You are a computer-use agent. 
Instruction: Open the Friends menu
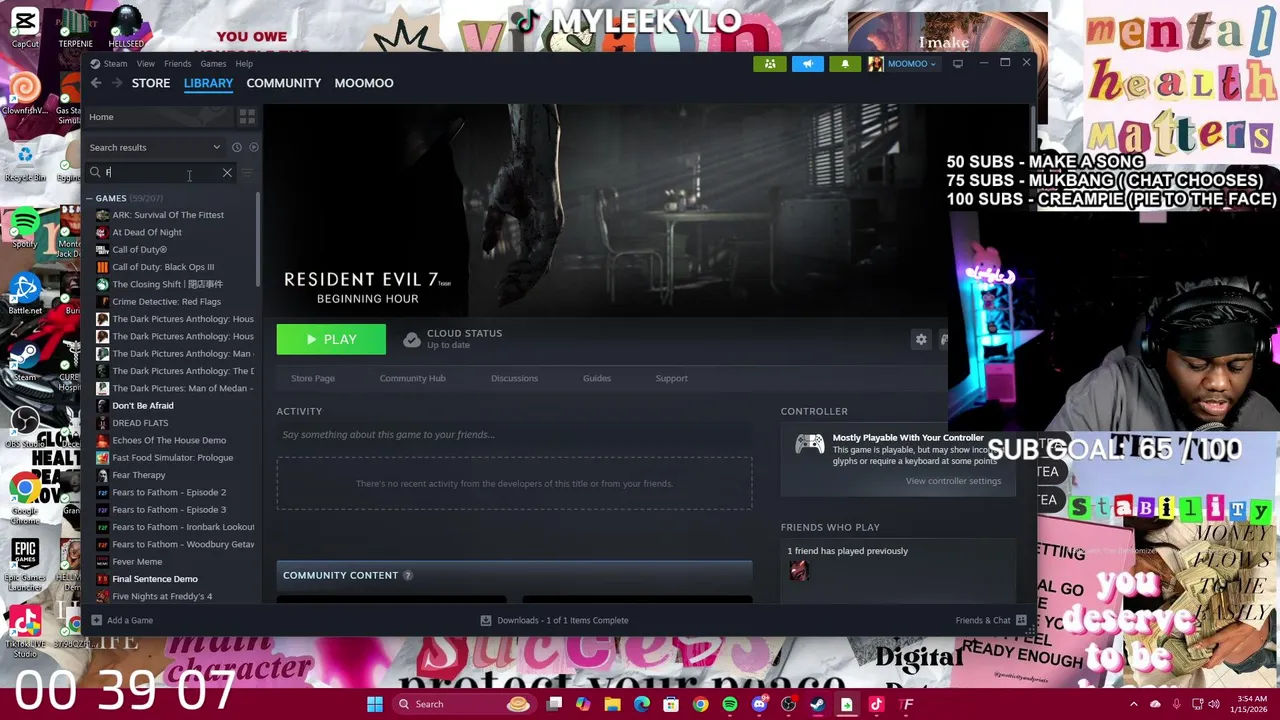177,64
